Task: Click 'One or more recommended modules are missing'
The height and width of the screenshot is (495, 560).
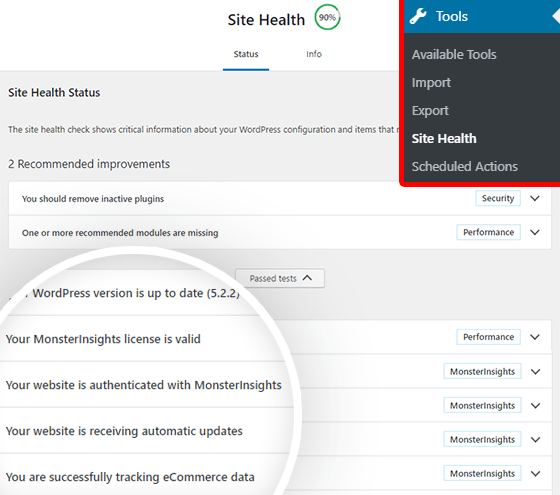Action: (120, 233)
